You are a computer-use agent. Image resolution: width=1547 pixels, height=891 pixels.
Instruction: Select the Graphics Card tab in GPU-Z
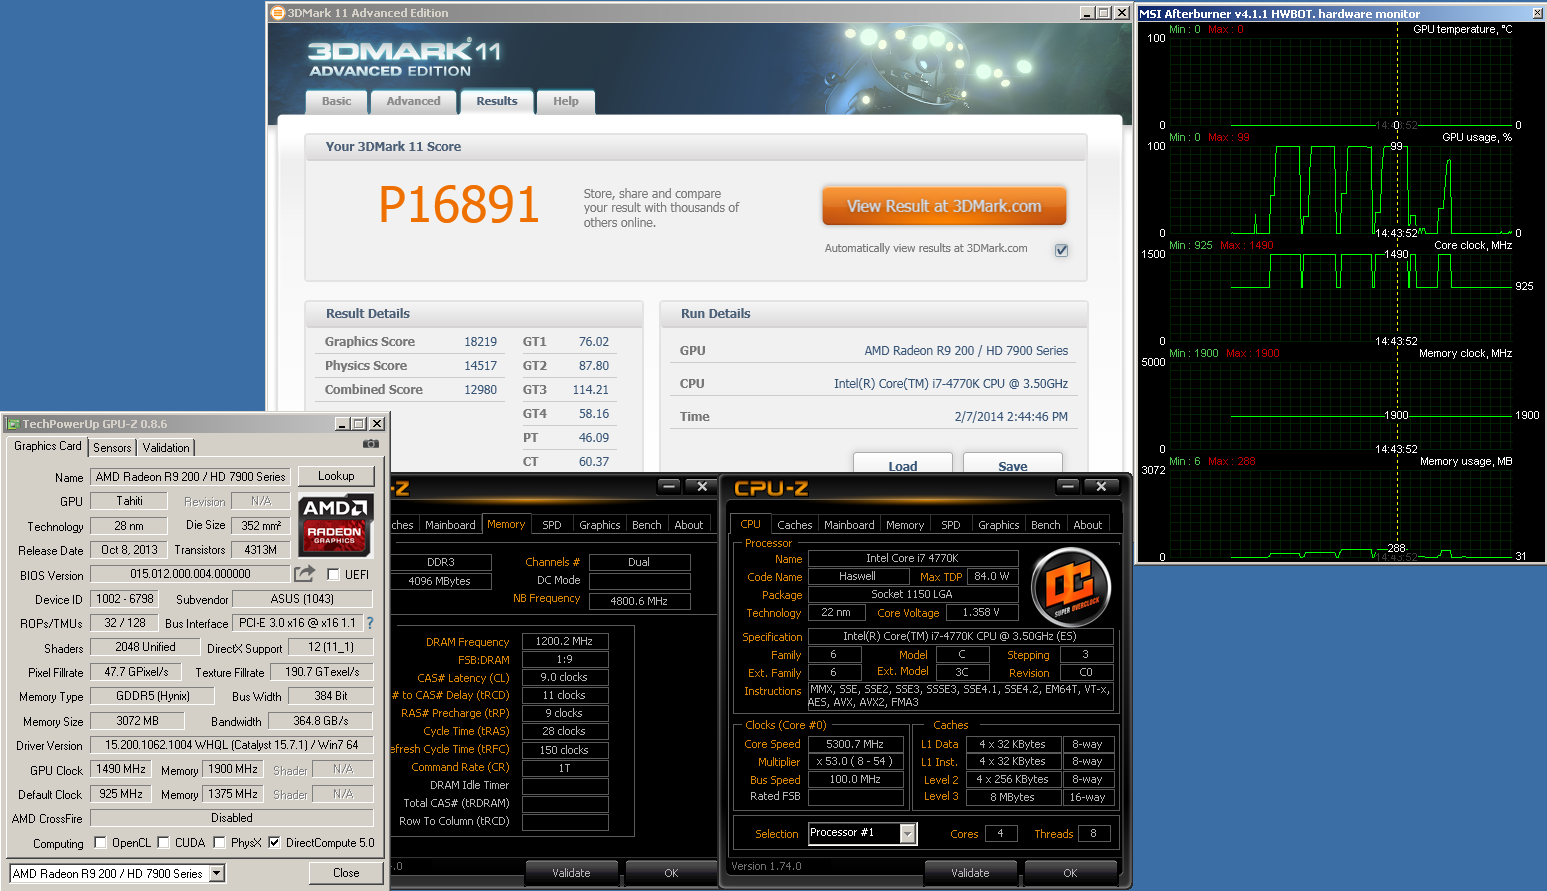(48, 446)
